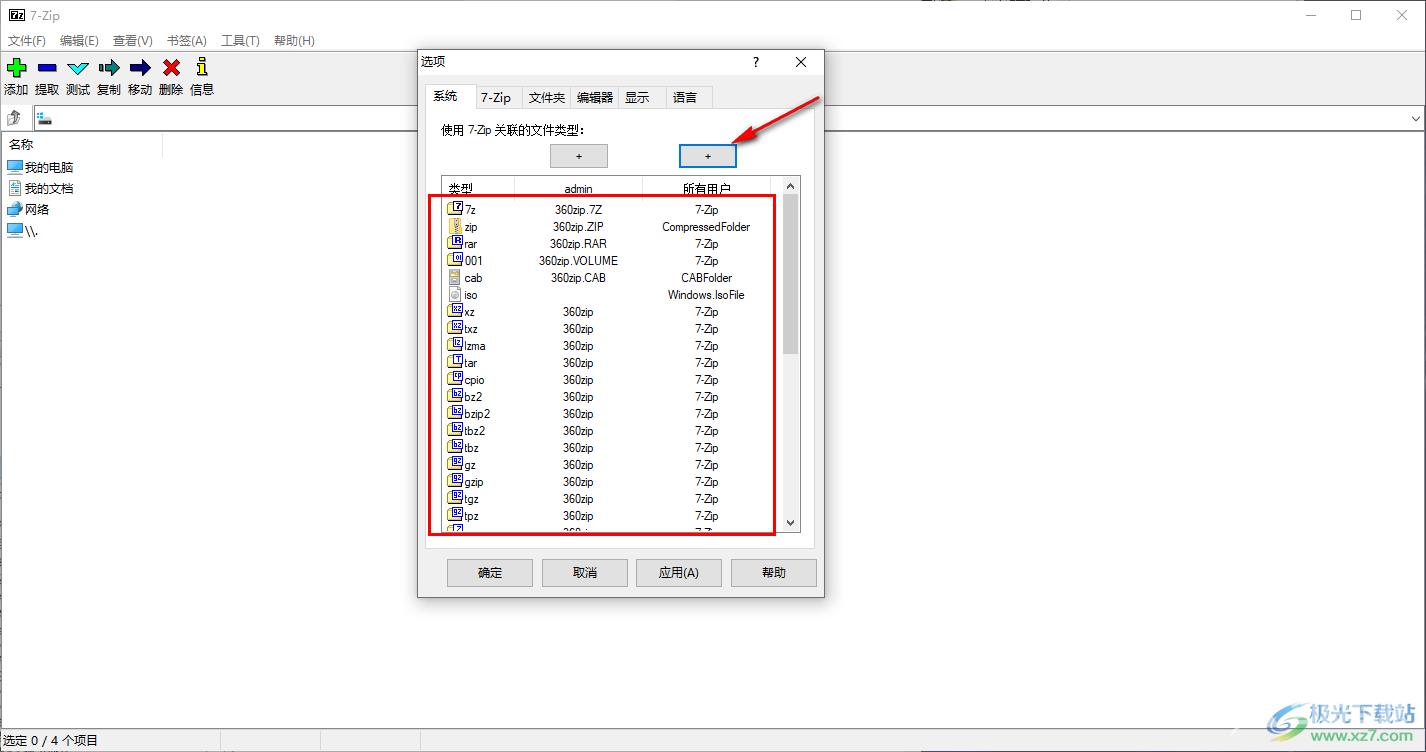1426x752 pixels.
Task: Switch to the 编辑器 tab
Action: tap(595, 97)
